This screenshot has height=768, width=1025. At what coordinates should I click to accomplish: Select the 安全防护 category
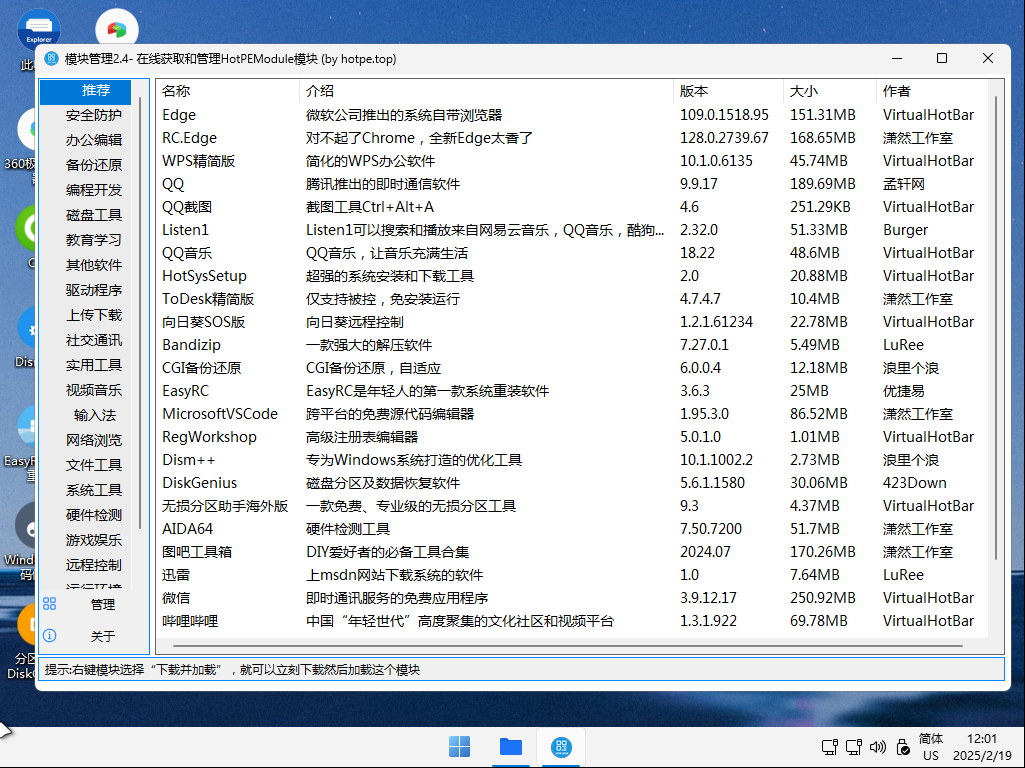tap(86, 116)
